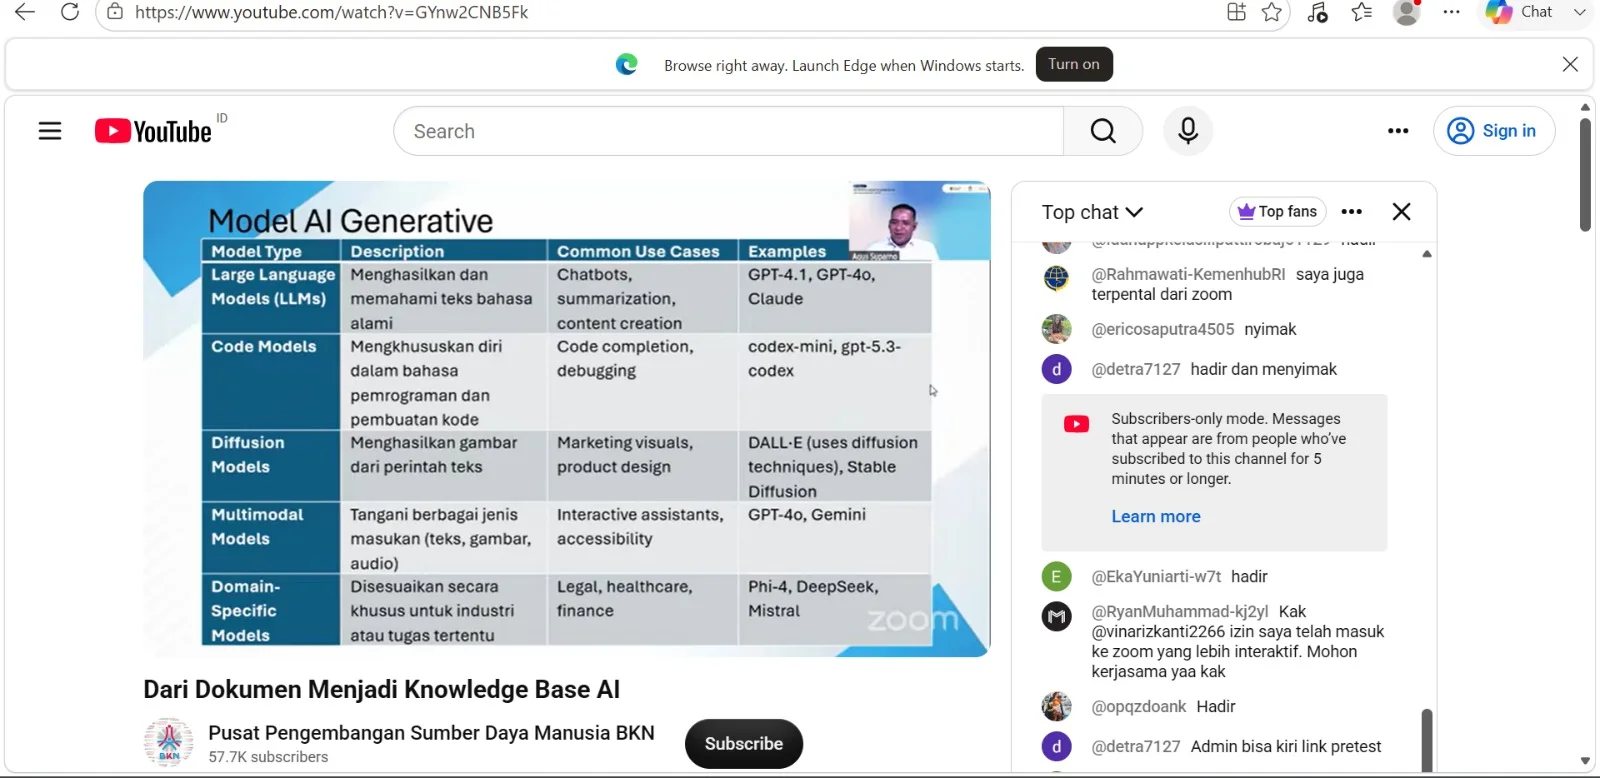Click the Learn more link in chat notice
The image size is (1600, 778).
tap(1156, 516)
